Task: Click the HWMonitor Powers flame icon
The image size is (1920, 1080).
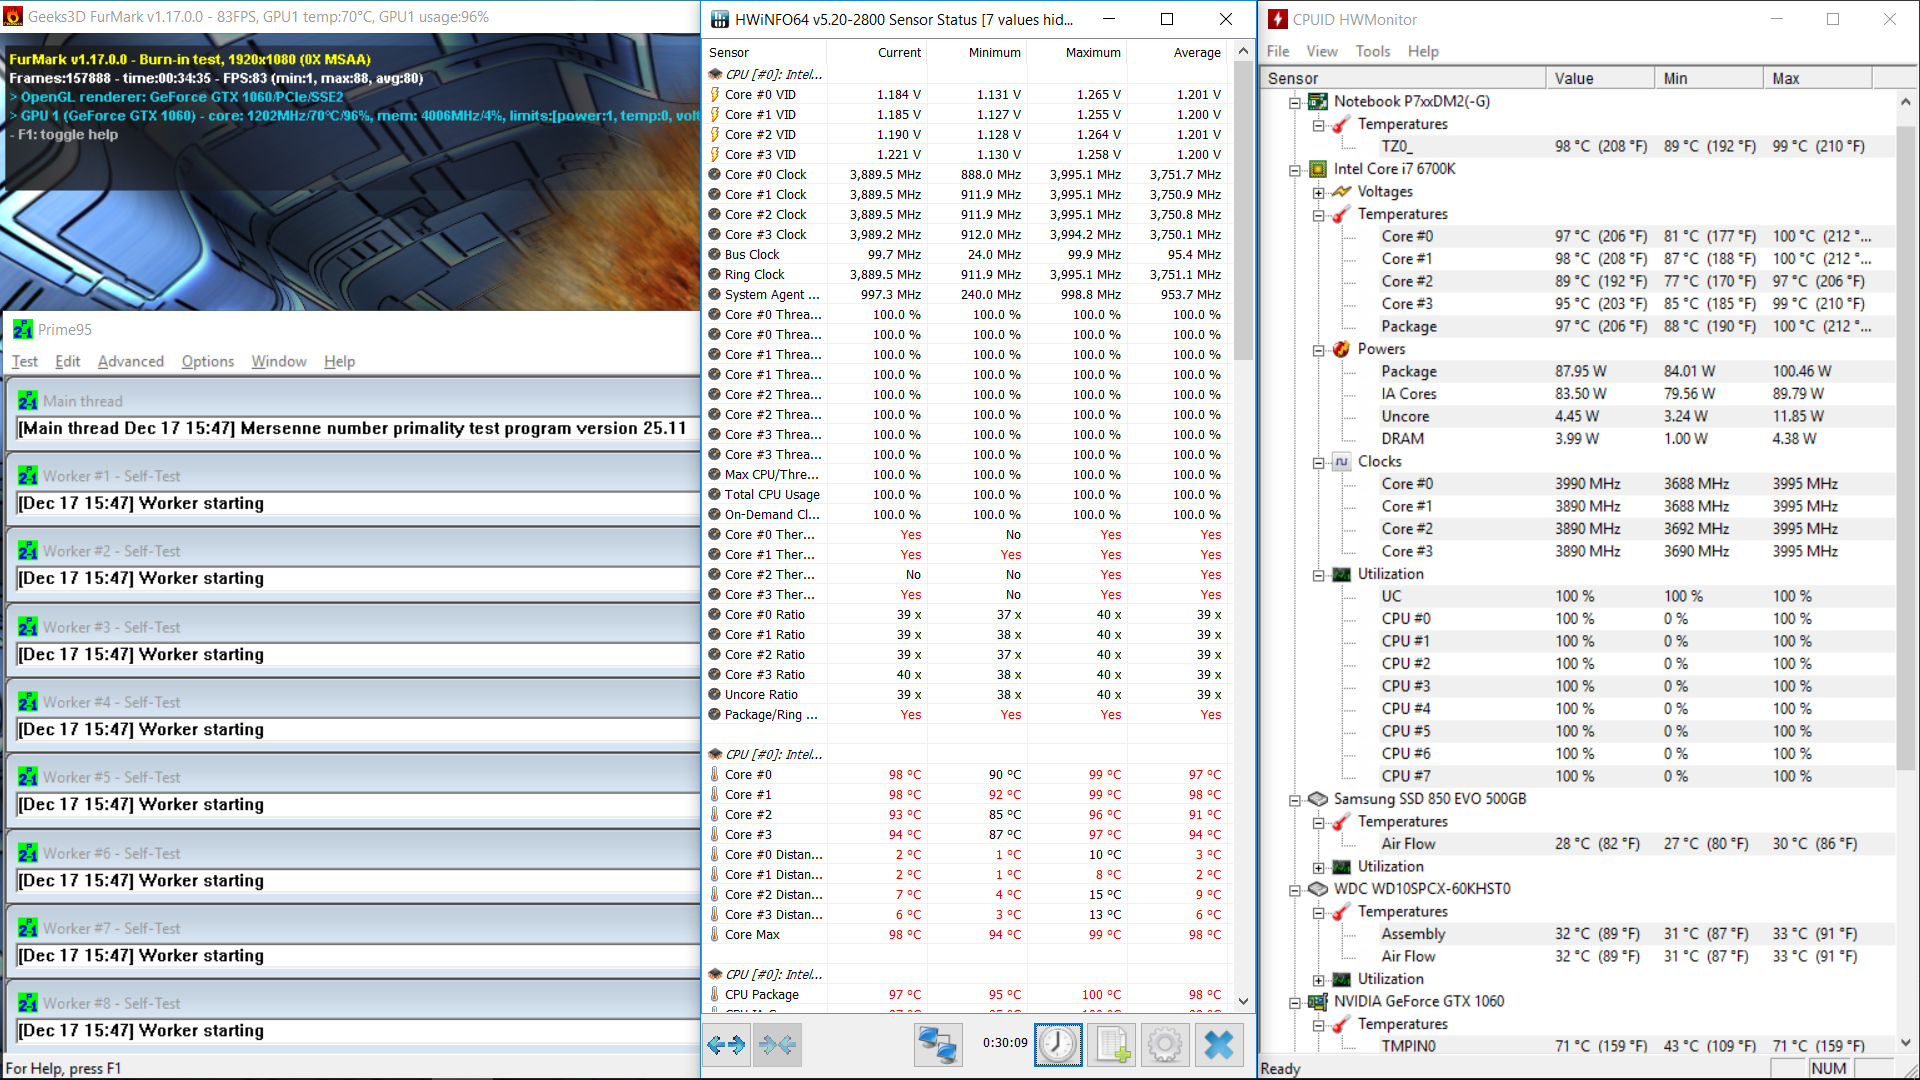Action: pos(1341,349)
